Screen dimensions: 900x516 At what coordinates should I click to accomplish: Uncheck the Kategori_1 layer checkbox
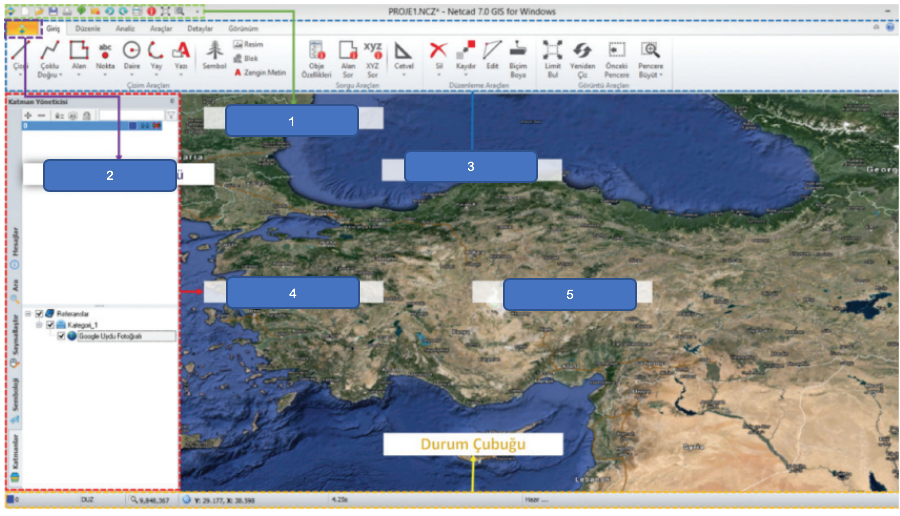pos(50,325)
